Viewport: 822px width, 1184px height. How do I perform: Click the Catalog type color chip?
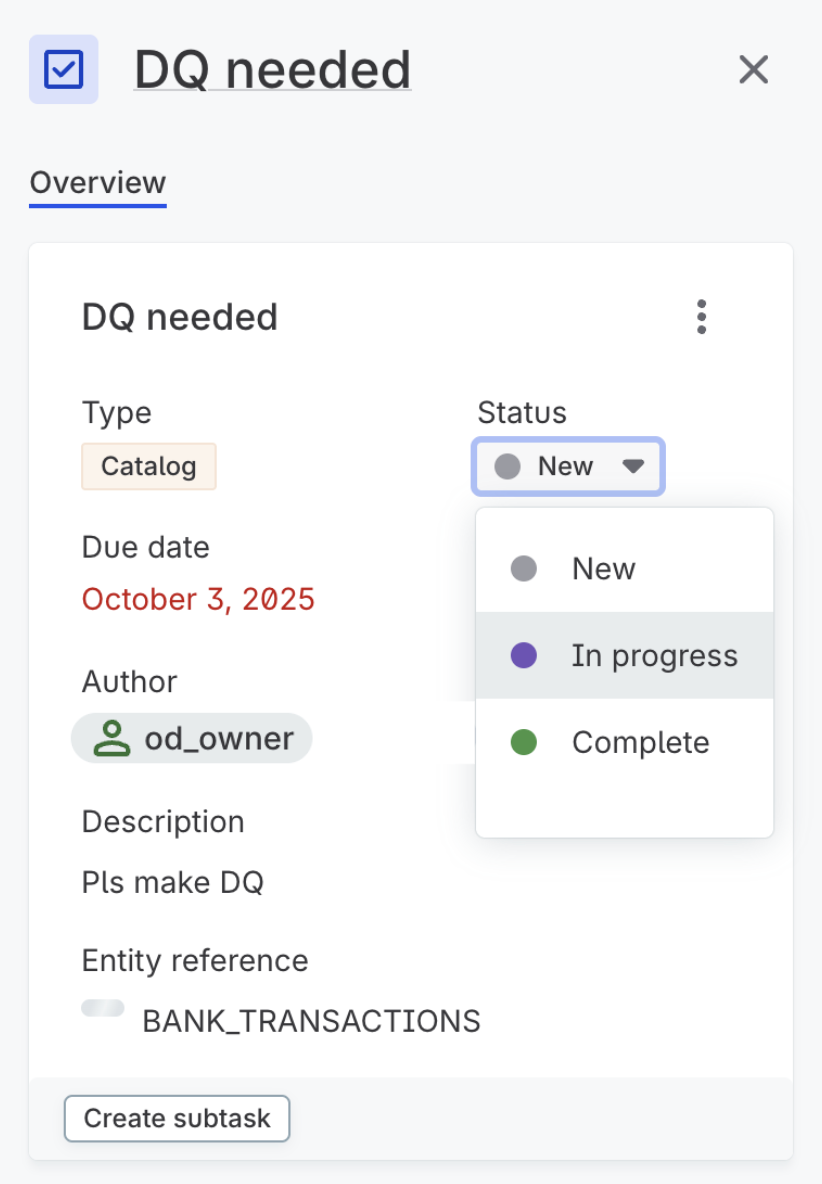click(x=148, y=466)
